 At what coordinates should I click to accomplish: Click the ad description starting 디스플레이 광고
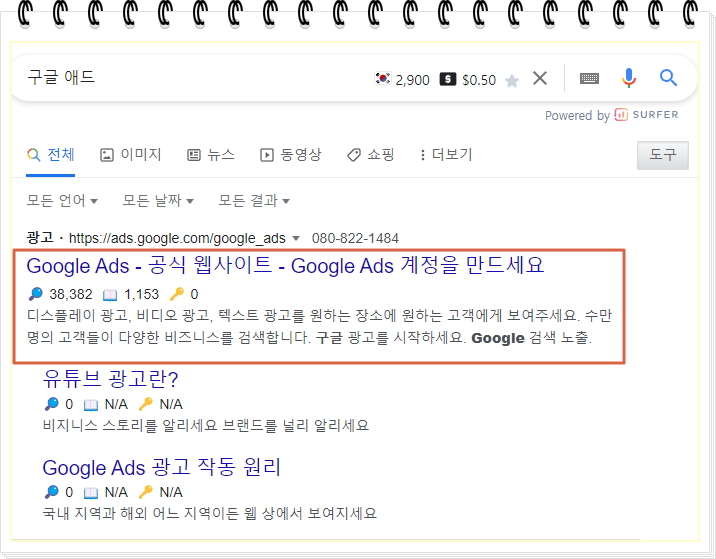click(319, 327)
